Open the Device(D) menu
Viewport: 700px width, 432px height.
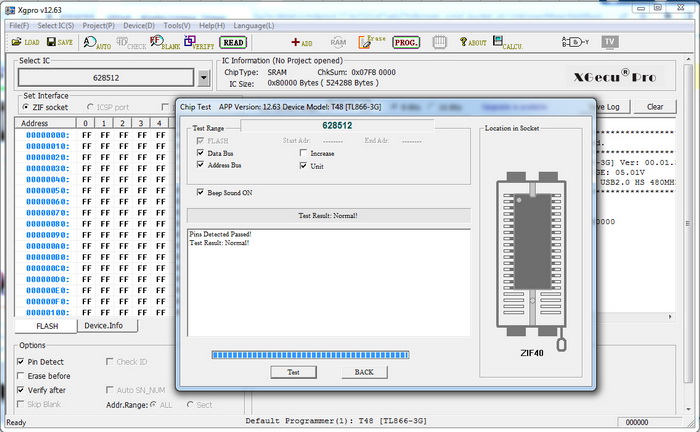coord(139,25)
